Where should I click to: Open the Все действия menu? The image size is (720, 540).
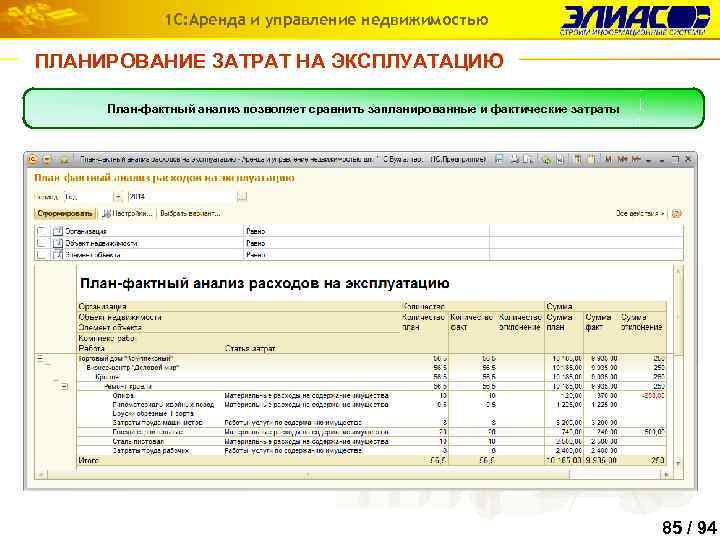(640, 214)
